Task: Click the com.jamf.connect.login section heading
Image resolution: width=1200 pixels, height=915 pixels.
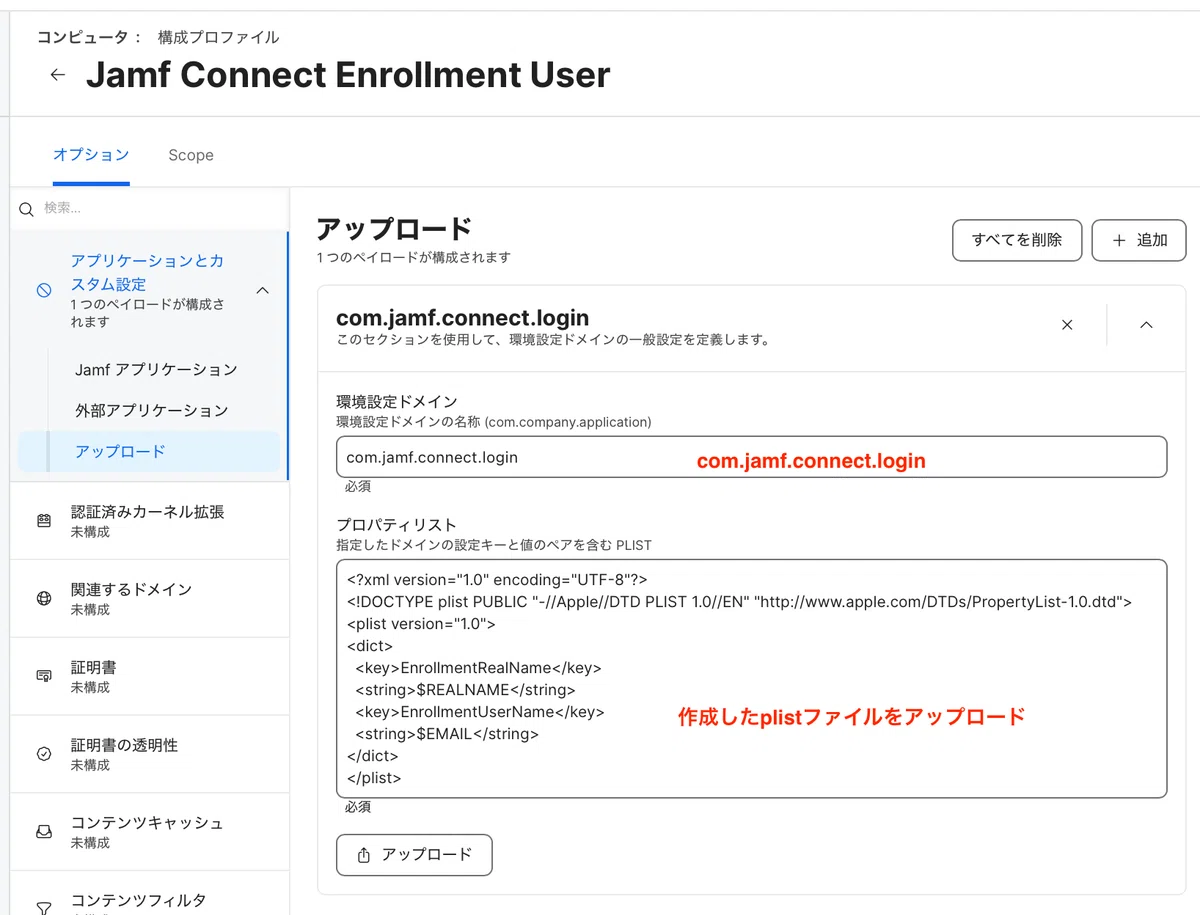Action: [x=462, y=318]
